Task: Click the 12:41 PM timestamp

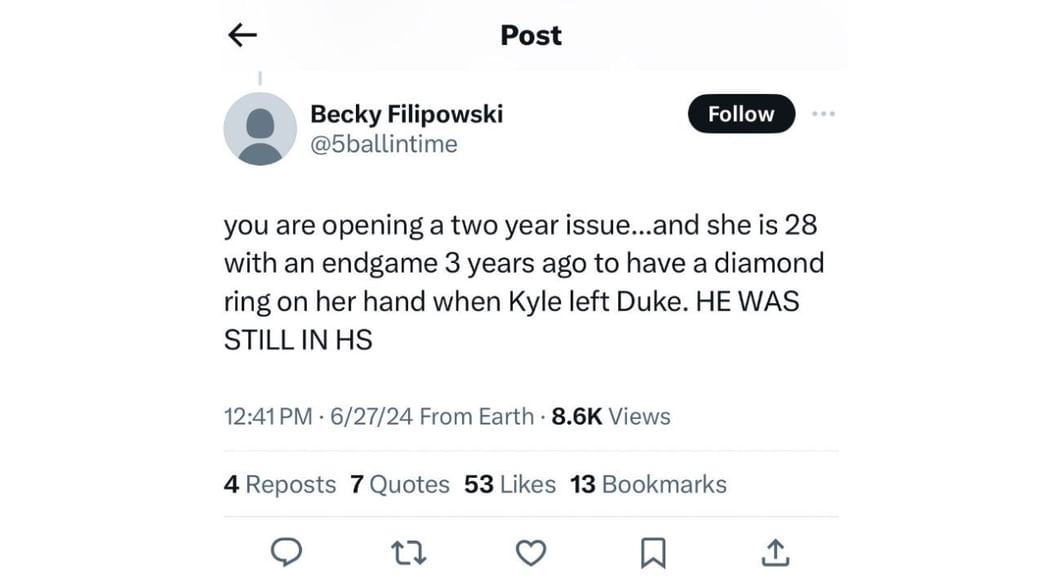Action: pyautogui.click(x=264, y=417)
